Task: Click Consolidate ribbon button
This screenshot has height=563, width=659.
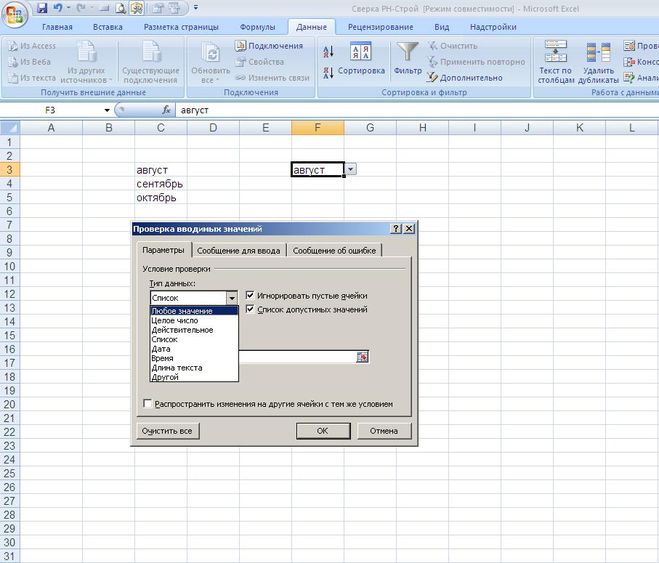Action: [x=641, y=62]
